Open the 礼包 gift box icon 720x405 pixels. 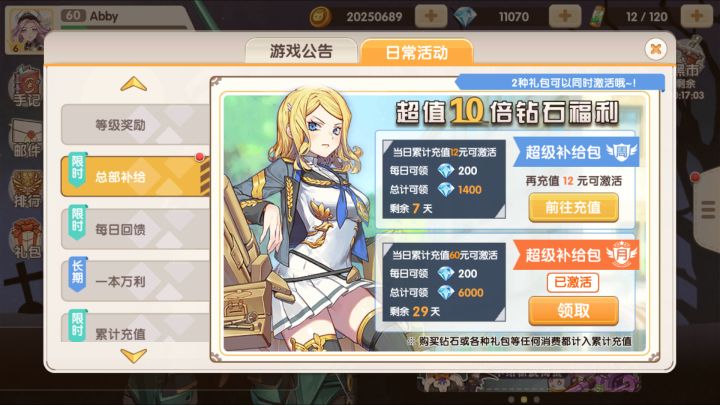[26, 239]
